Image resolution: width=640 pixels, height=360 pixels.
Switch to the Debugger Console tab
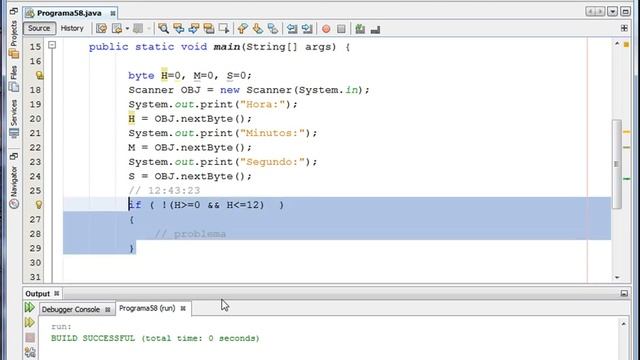(x=71, y=309)
